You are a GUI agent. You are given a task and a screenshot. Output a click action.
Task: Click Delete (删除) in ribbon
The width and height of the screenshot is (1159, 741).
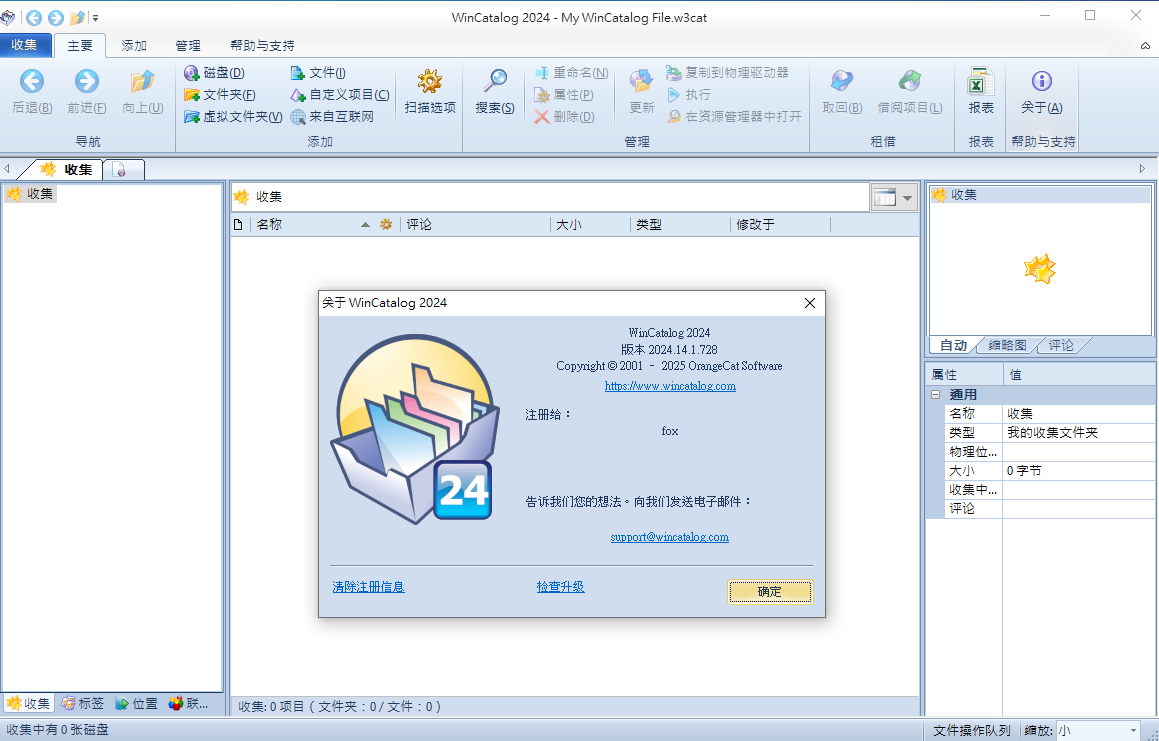tap(565, 116)
